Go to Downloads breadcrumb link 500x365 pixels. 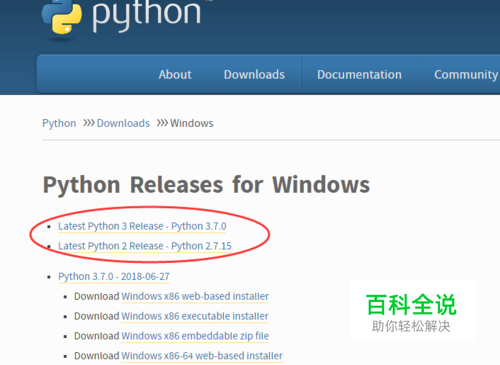(x=123, y=123)
